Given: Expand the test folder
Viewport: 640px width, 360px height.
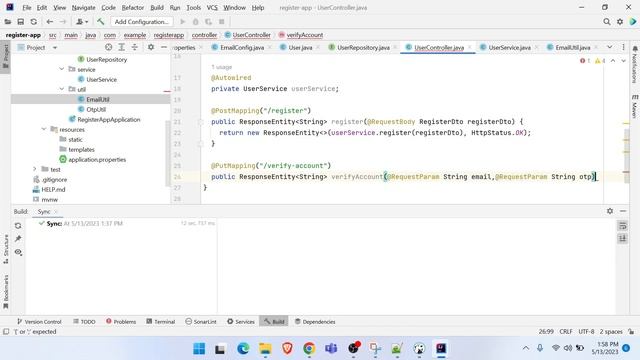Looking at the screenshot, I should point(35,169).
